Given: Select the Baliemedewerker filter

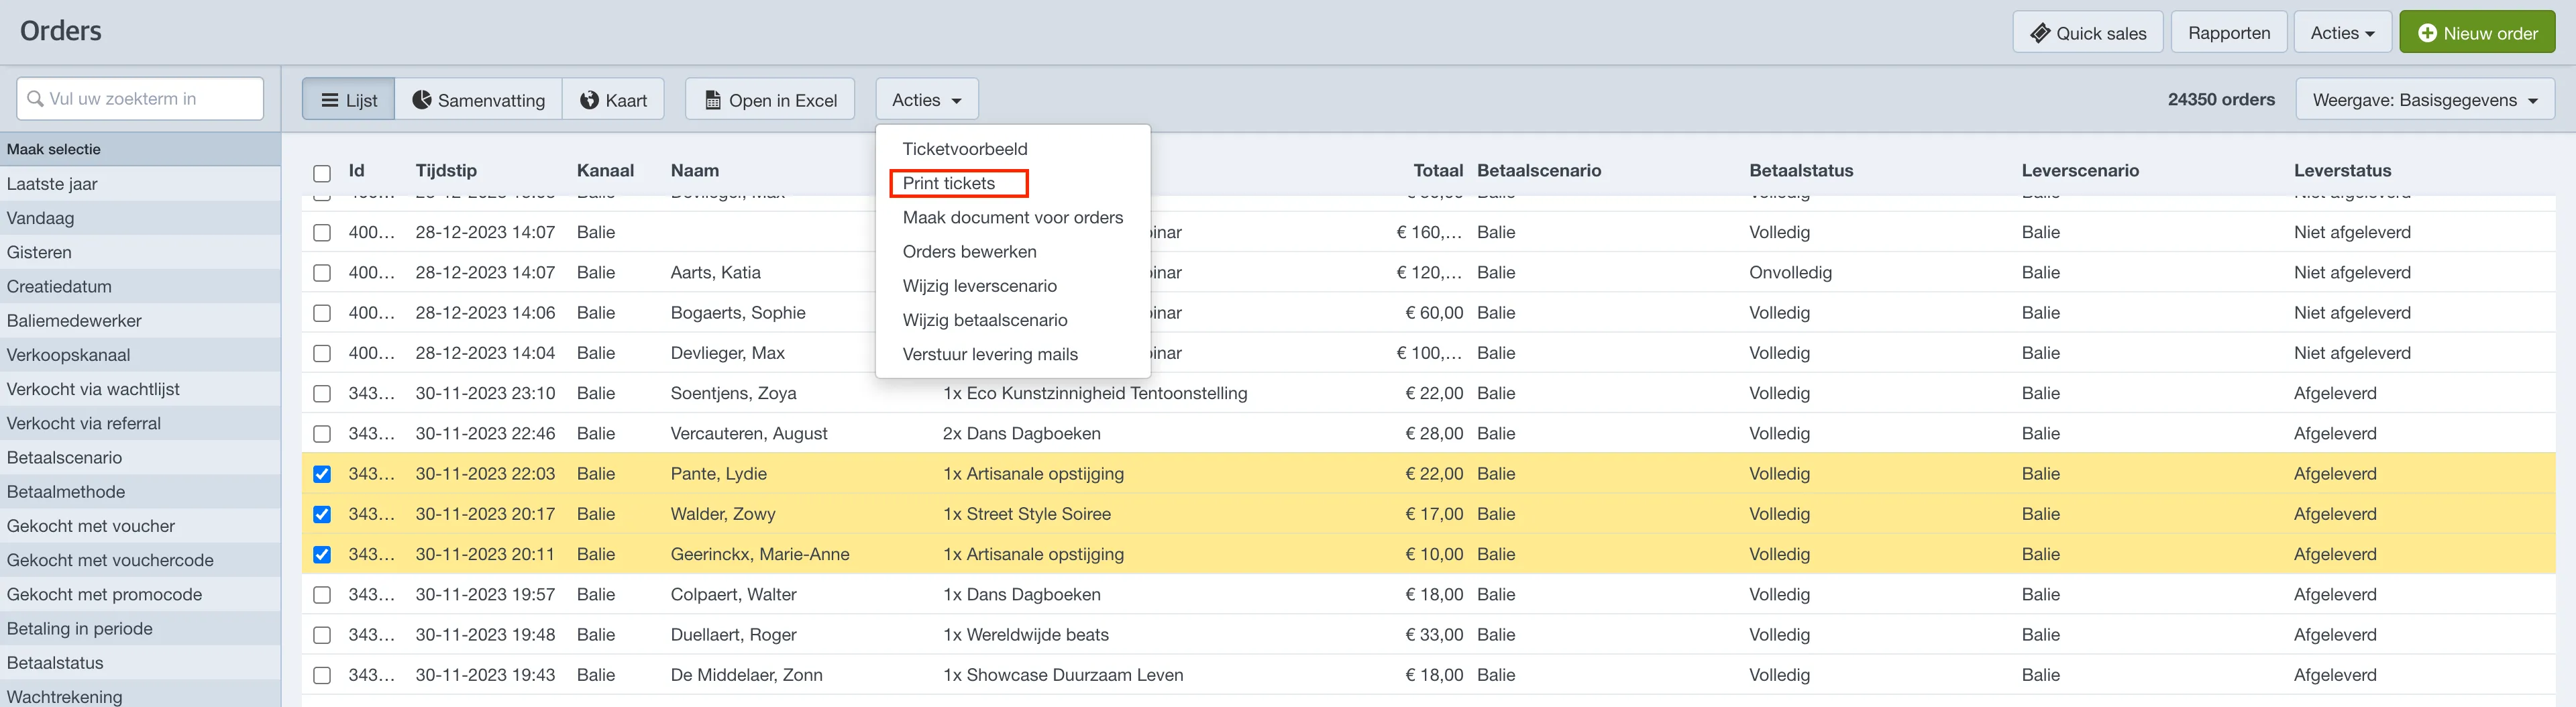Looking at the screenshot, I should (140, 321).
